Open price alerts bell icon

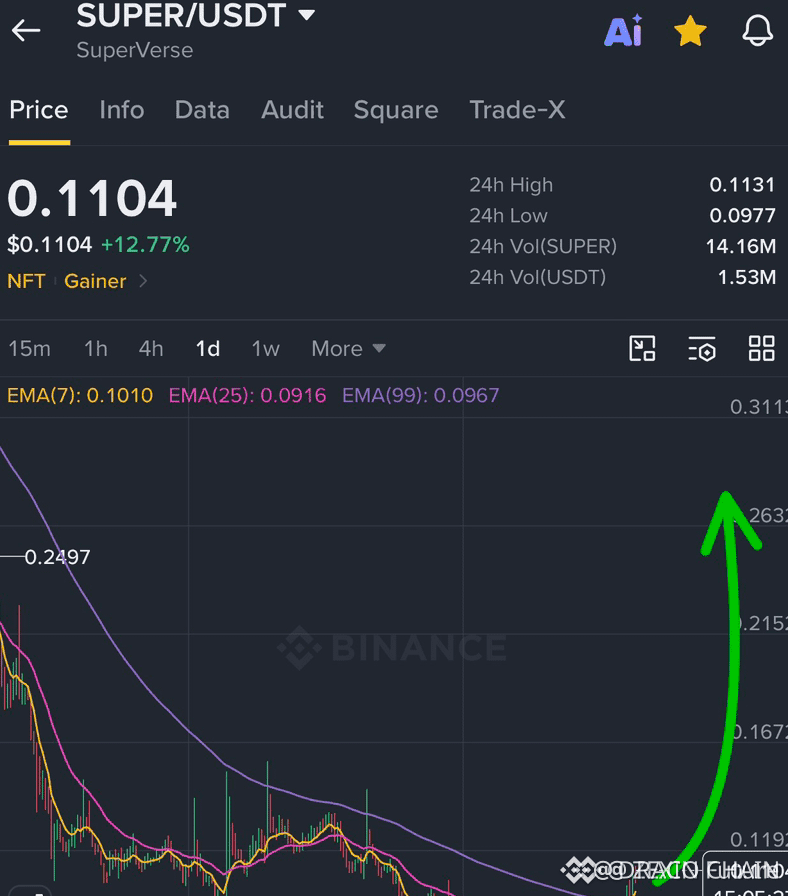tap(758, 31)
